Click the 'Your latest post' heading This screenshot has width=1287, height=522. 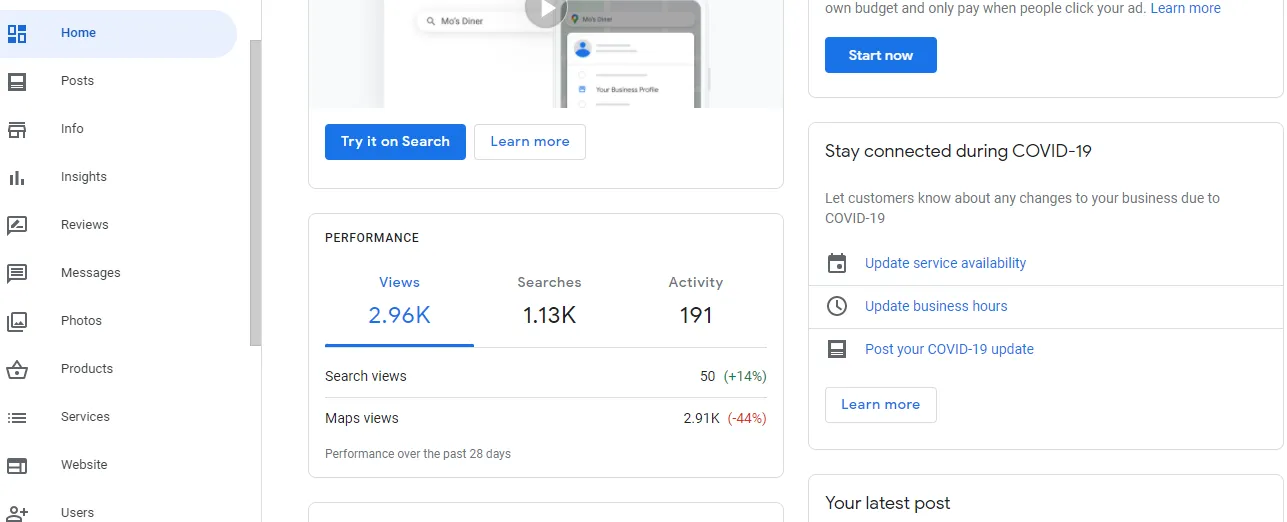click(x=888, y=504)
